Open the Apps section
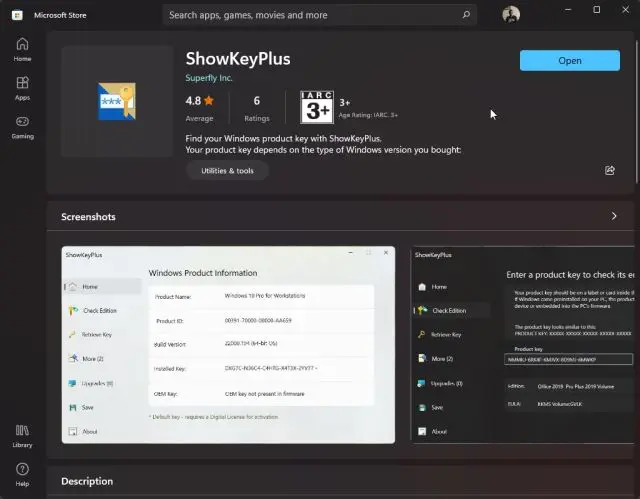The height and width of the screenshot is (499, 640). pyautogui.click(x=22, y=88)
